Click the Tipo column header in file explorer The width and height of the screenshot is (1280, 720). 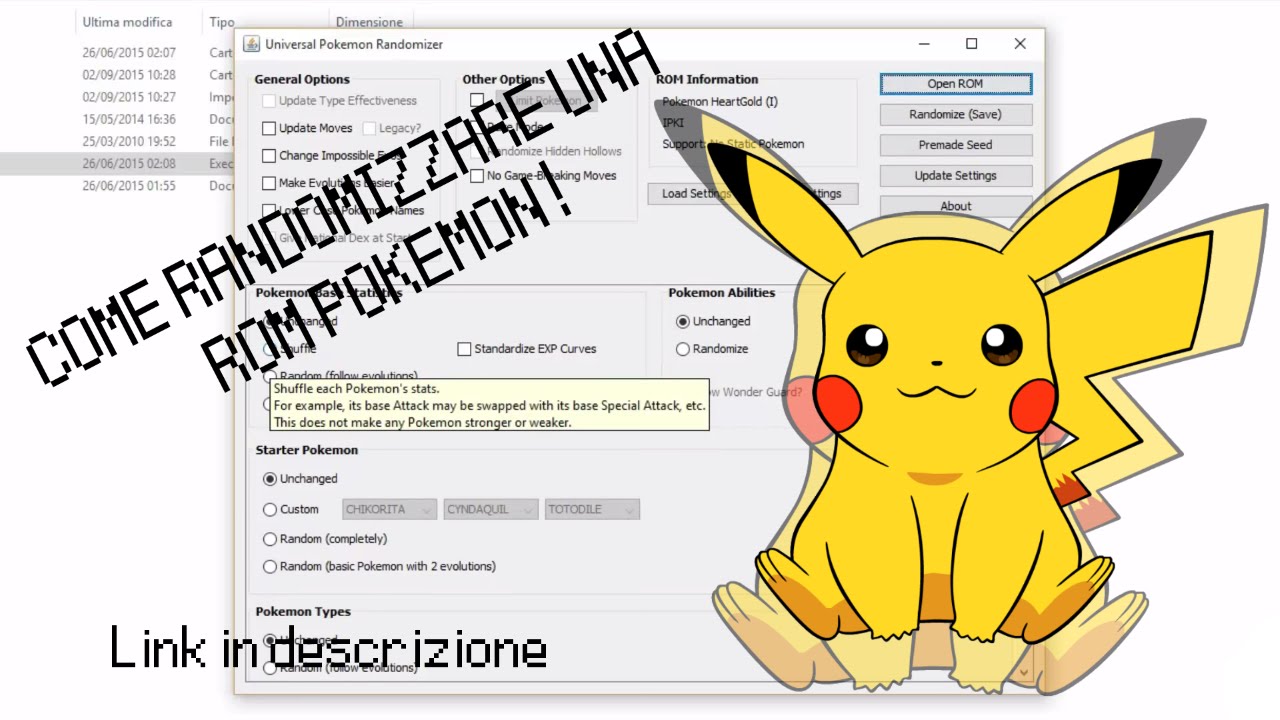(222, 22)
